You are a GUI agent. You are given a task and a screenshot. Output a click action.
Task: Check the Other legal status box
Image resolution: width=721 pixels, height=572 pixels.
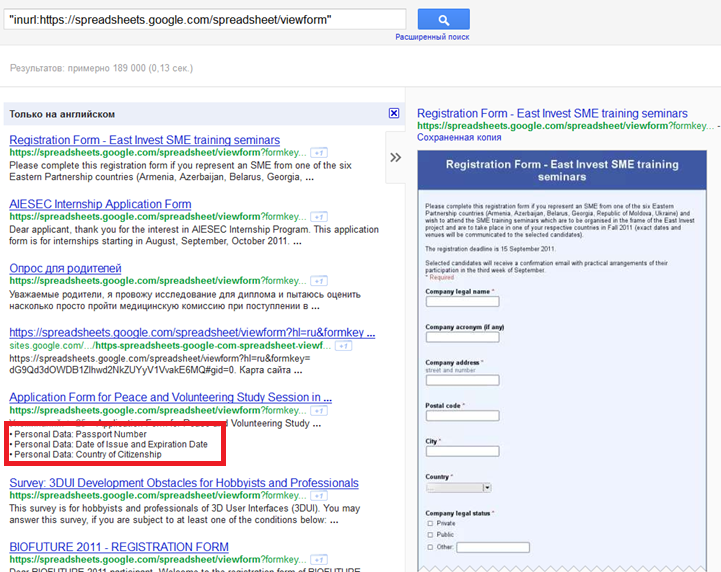click(x=430, y=547)
